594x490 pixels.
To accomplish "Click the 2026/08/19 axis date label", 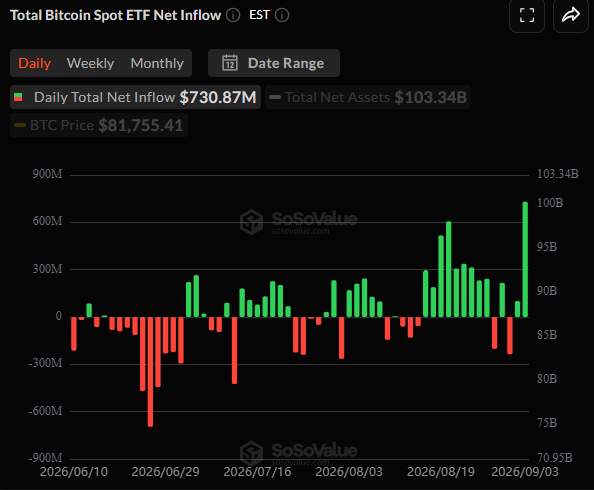I will [x=441, y=472].
